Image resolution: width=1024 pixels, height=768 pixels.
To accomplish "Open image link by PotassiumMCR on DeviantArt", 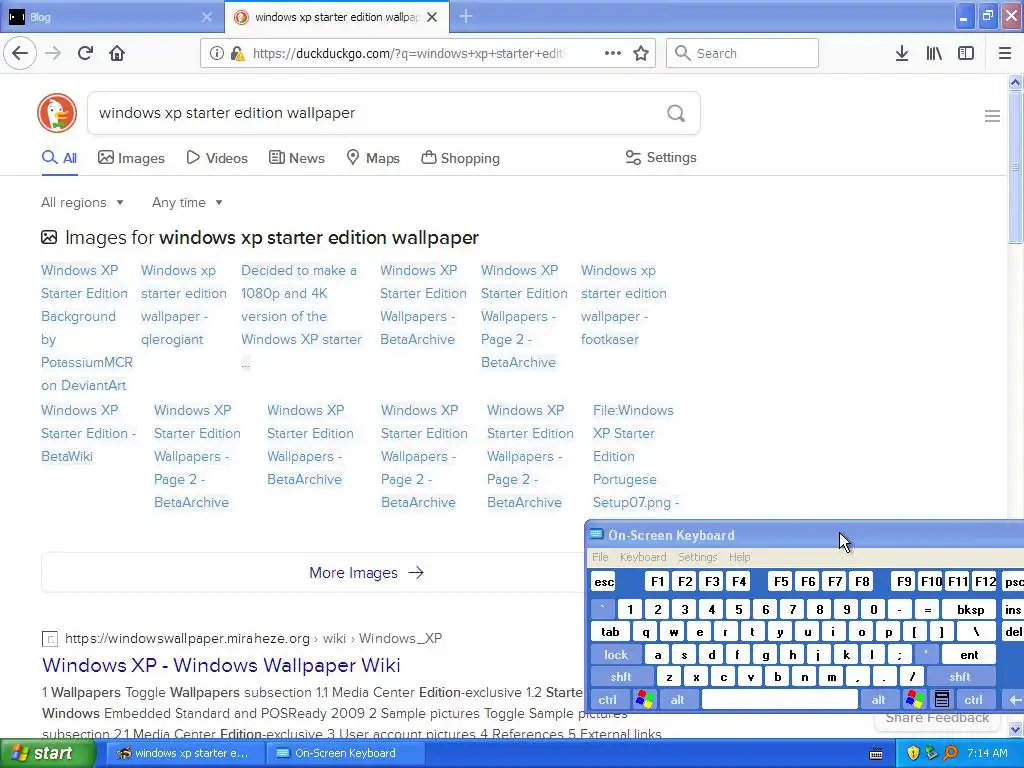I will (86, 328).
